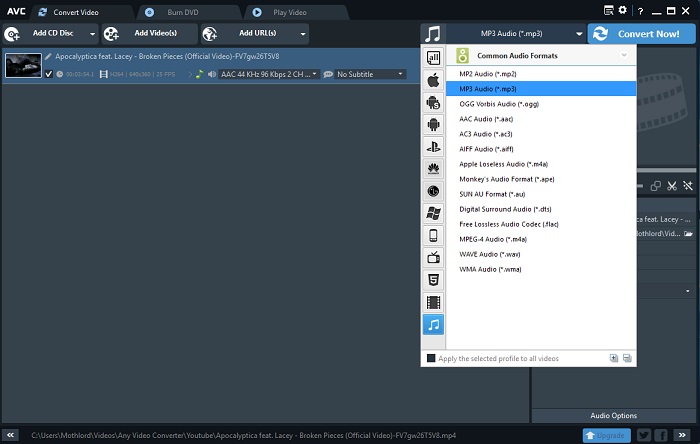Click the effects magic wand icon

coord(688,186)
